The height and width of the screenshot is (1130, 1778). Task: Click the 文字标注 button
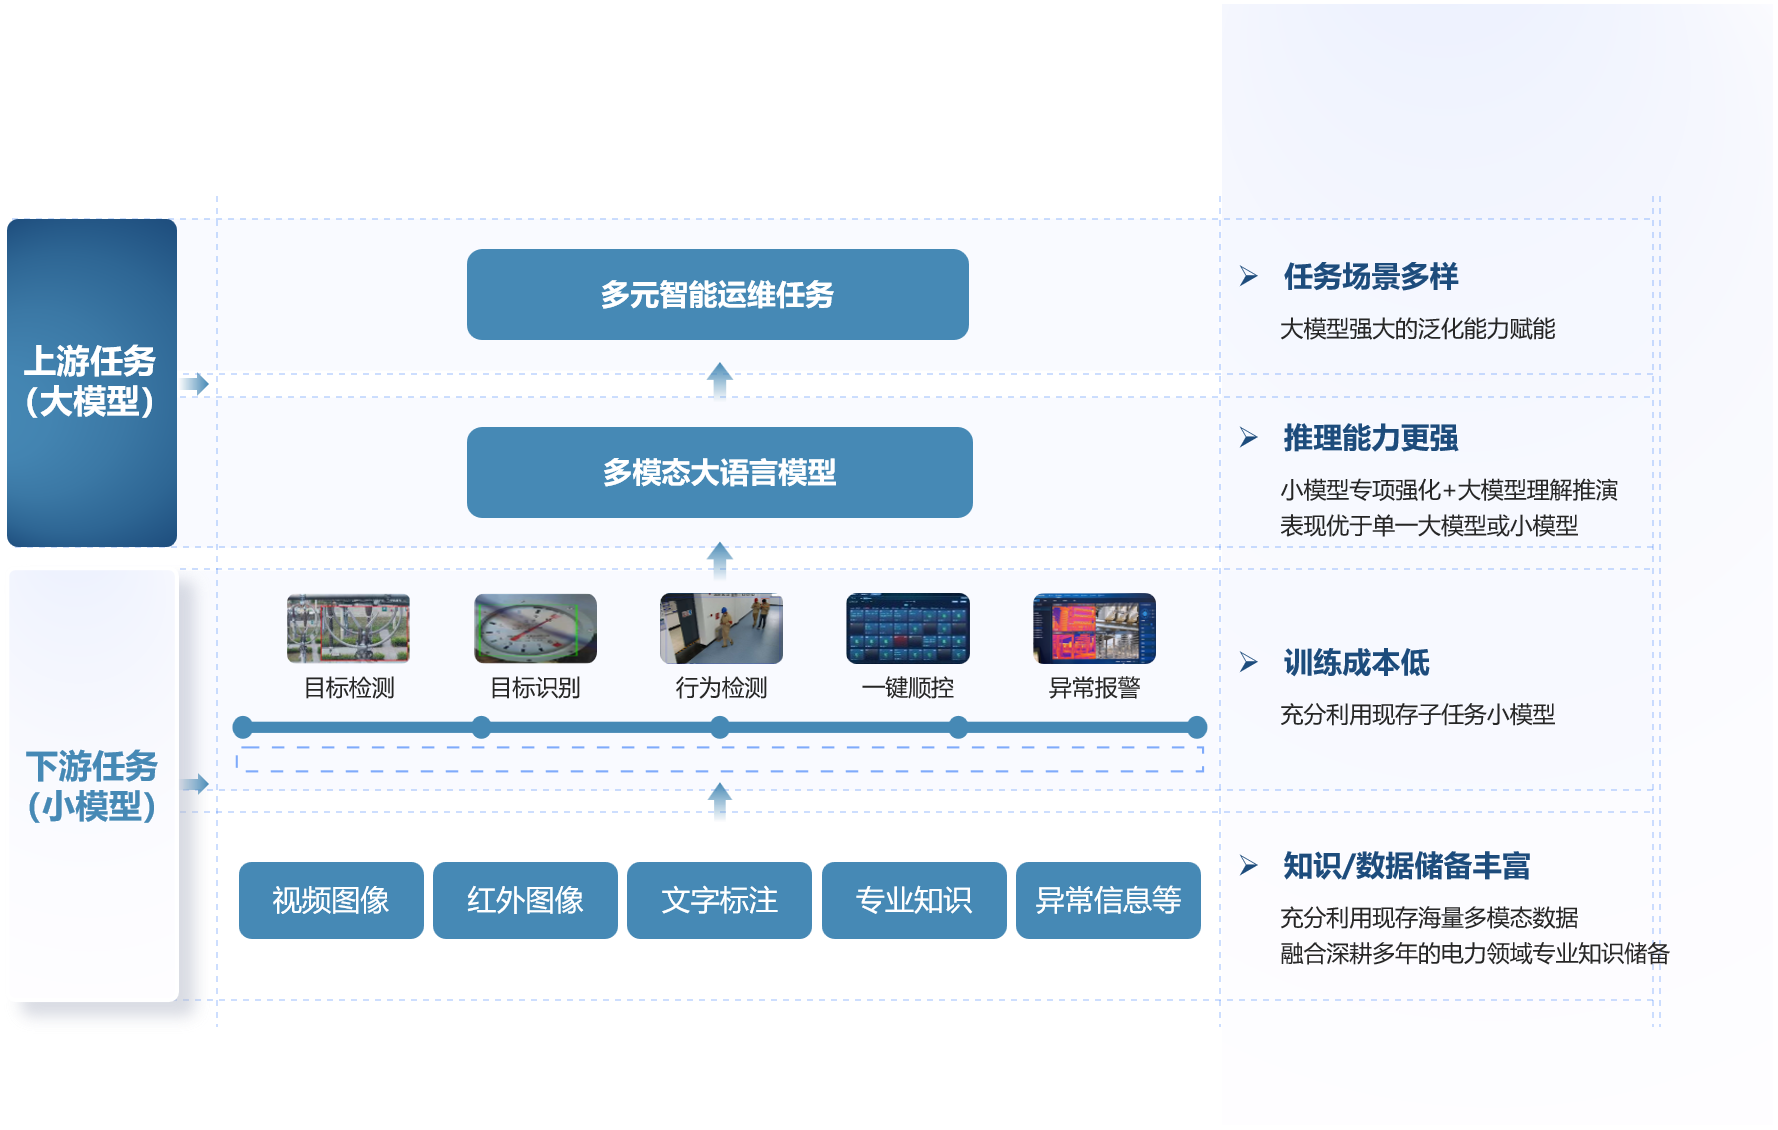719,900
